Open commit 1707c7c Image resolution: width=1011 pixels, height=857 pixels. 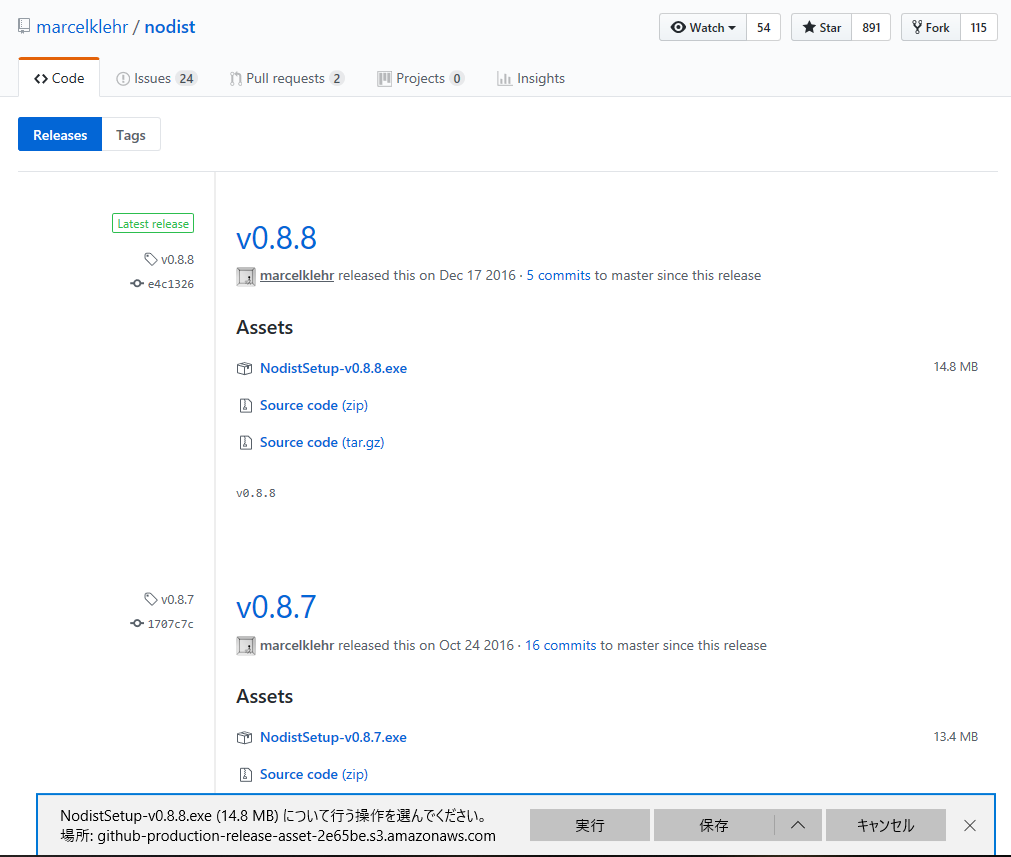(170, 624)
